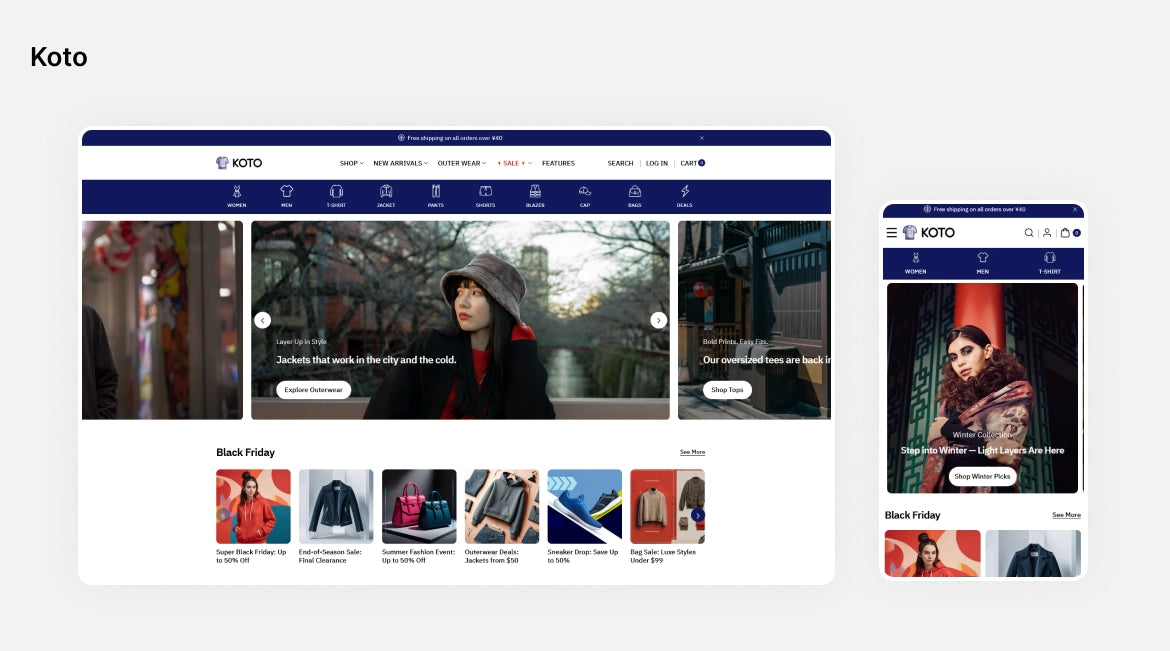Open the Bags category icon
Viewport: 1170px width, 651px height.
click(635, 191)
